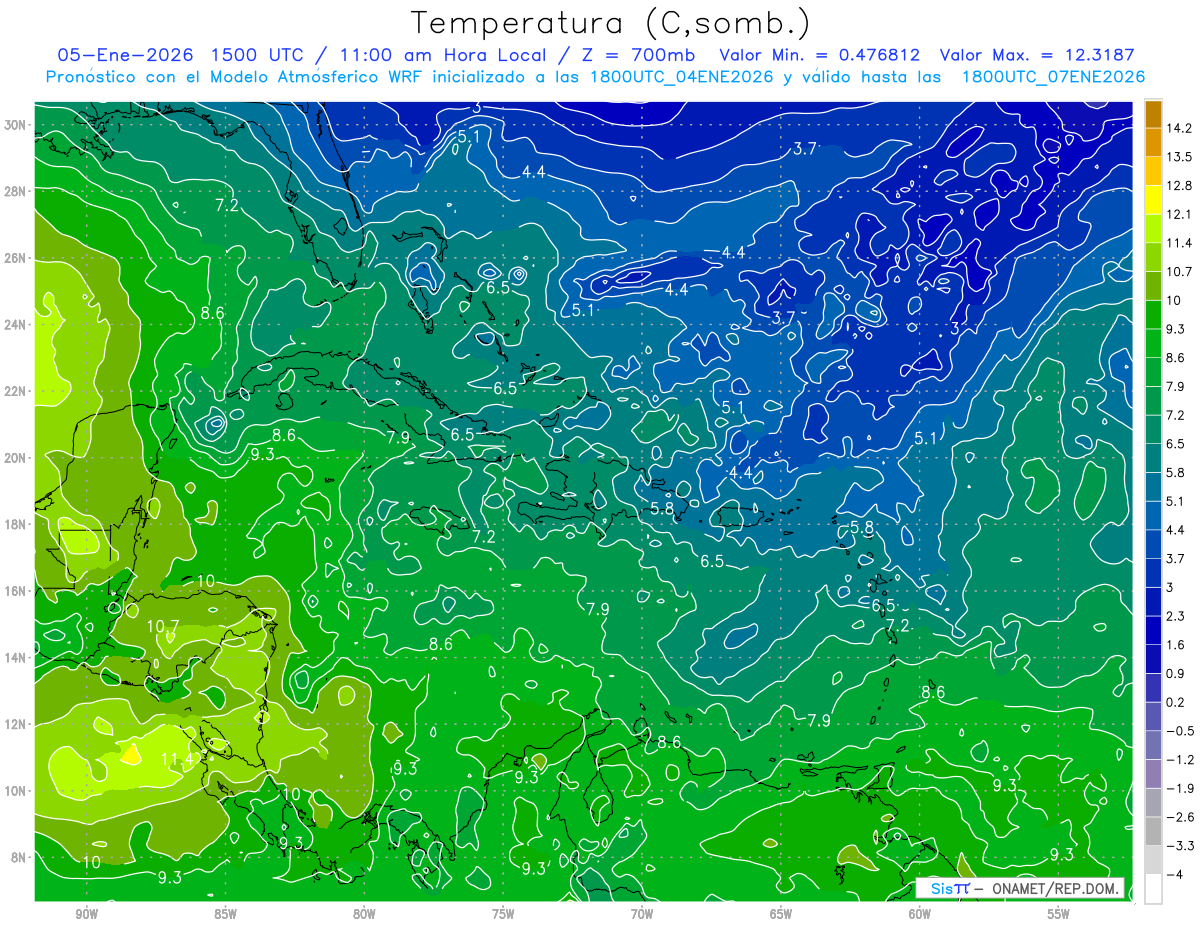1200x927 pixels.
Task: Click the 10.7 contour label on the map
Action: click(x=163, y=627)
